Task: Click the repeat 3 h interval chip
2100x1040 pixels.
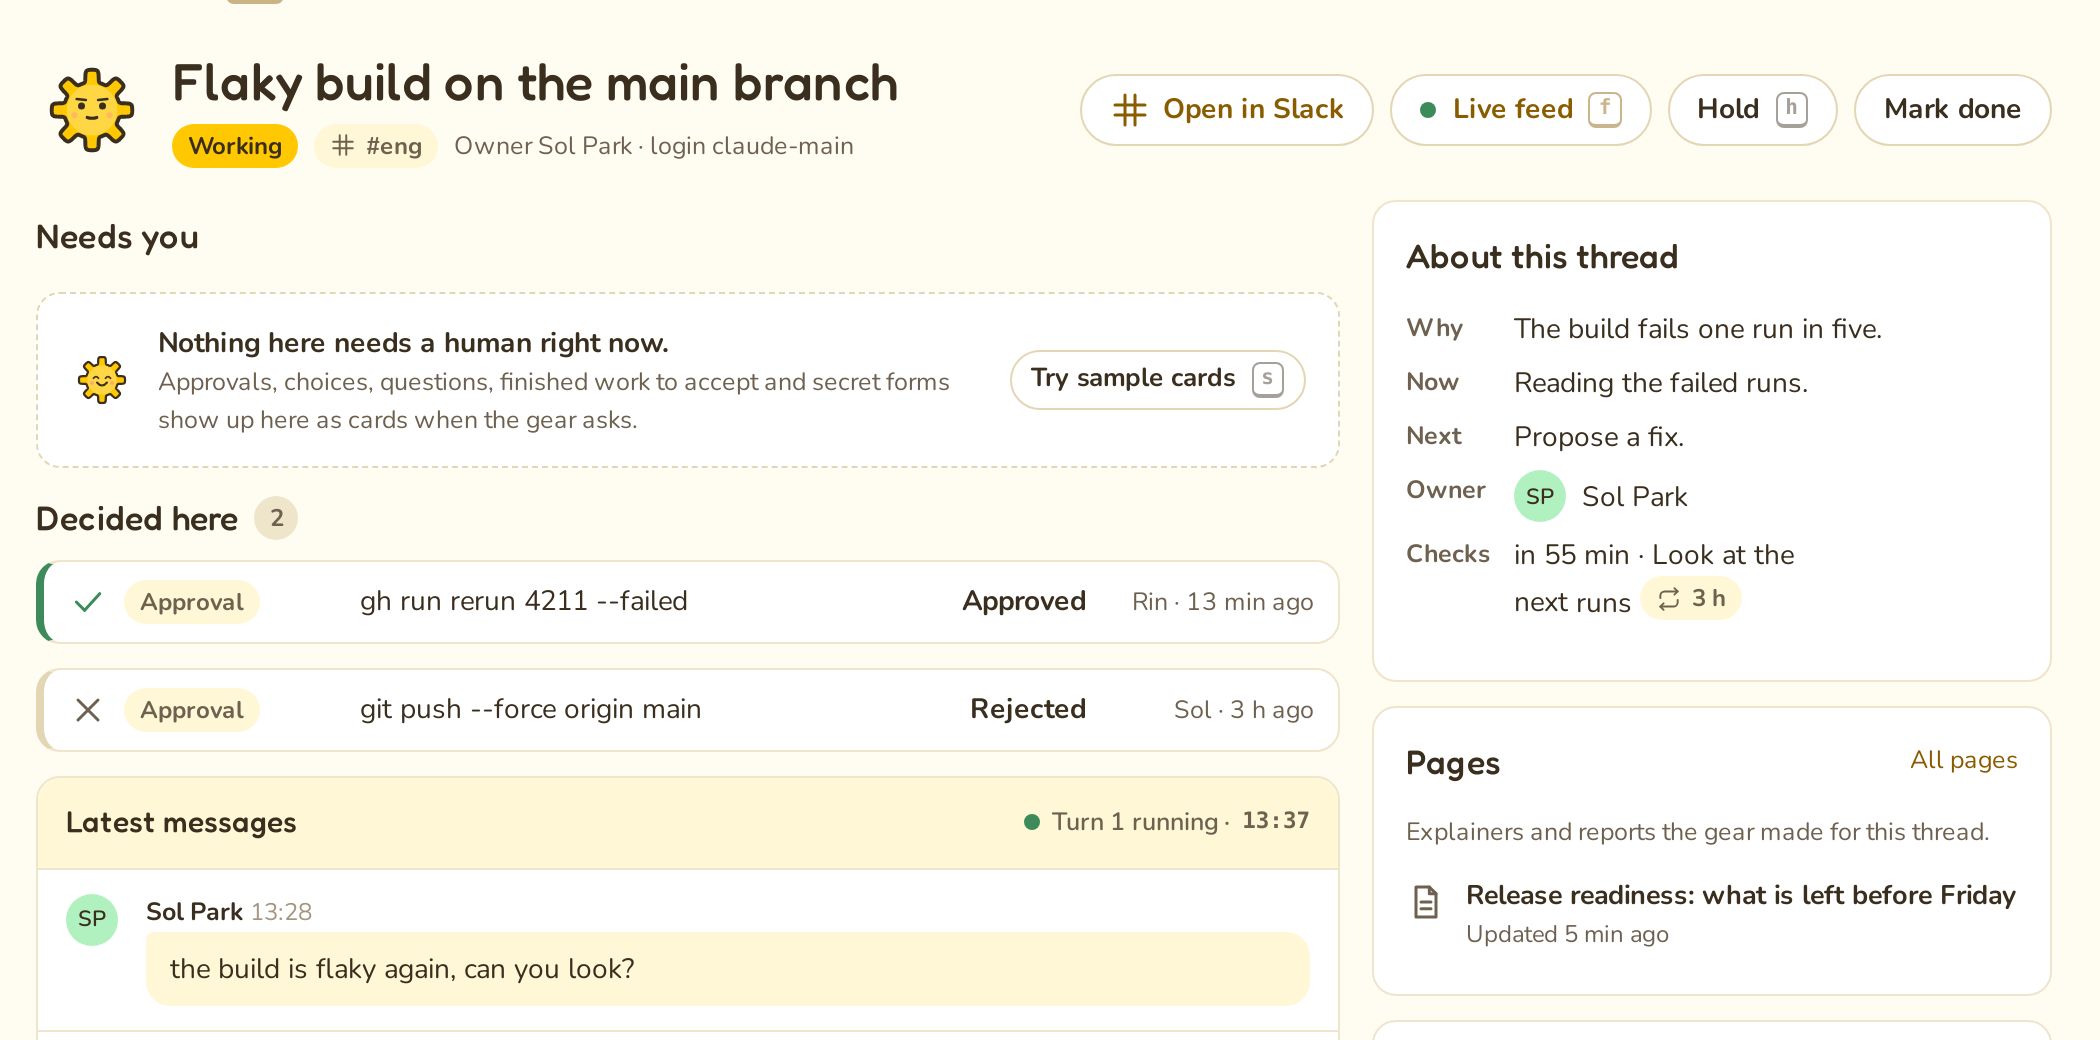Action: tap(1691, 599)
